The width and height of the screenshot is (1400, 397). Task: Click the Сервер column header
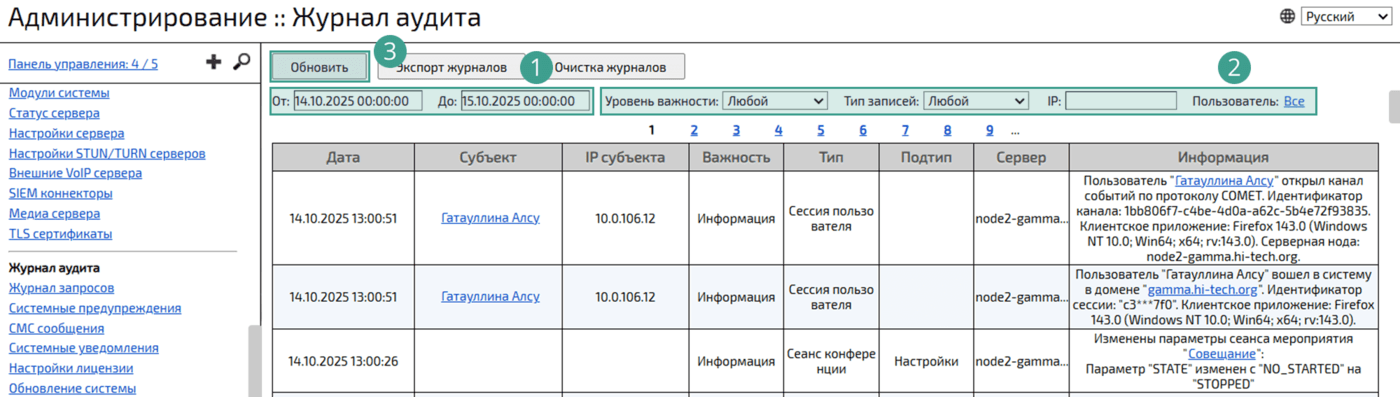[x=1021, y=157]
